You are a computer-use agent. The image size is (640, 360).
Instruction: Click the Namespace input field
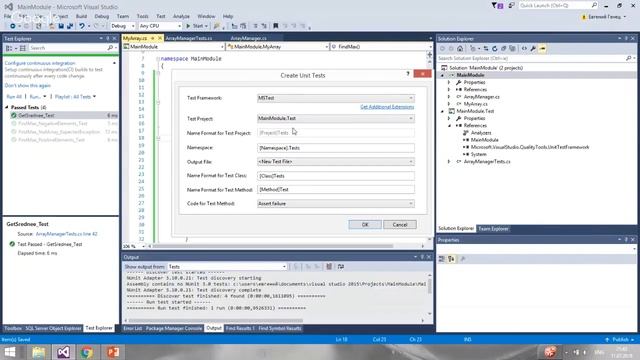[336, 148]
